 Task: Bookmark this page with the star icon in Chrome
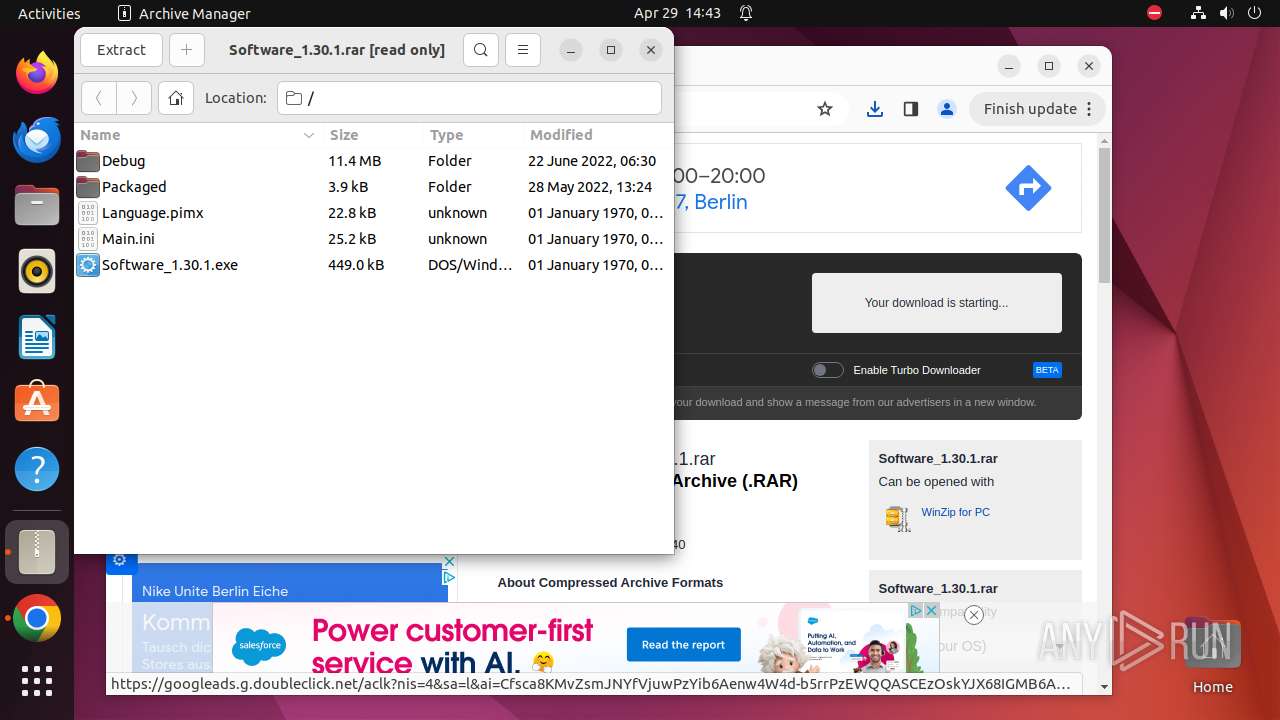(x=825, y=109)
